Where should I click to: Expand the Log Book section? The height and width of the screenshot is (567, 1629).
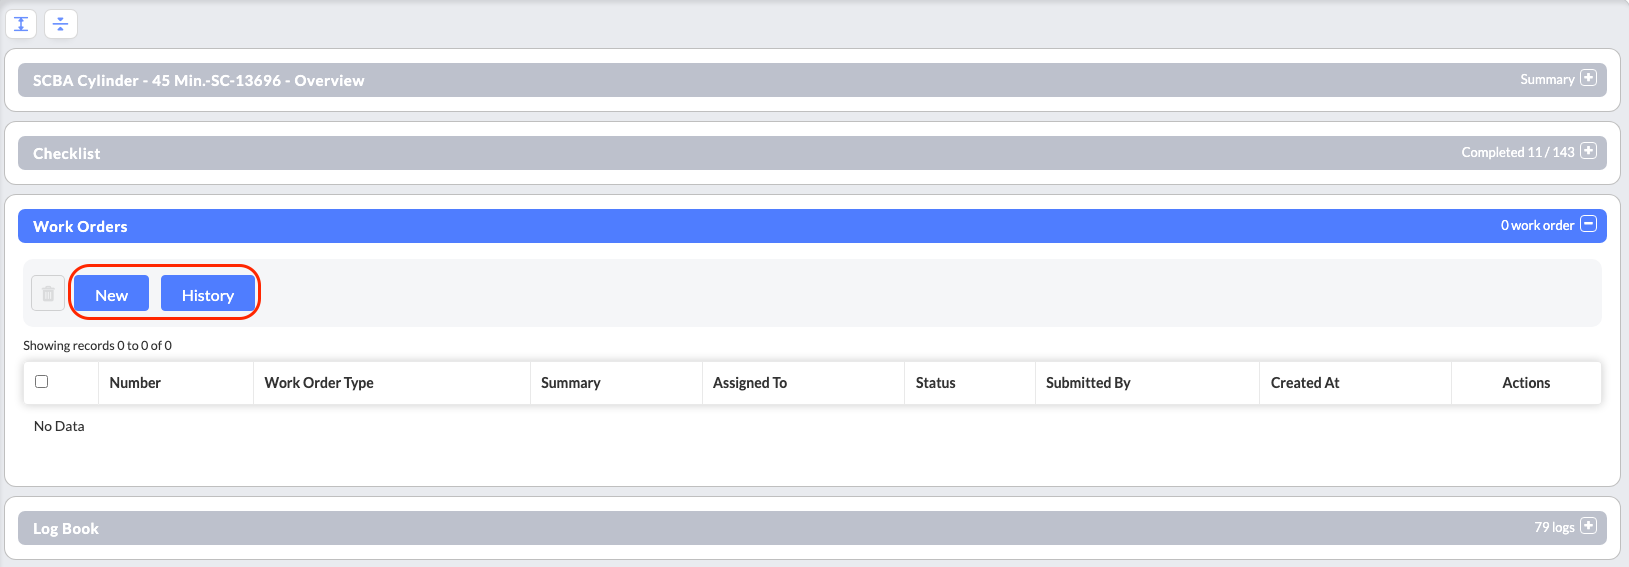pyautogui.click(x=1588, y=526)
